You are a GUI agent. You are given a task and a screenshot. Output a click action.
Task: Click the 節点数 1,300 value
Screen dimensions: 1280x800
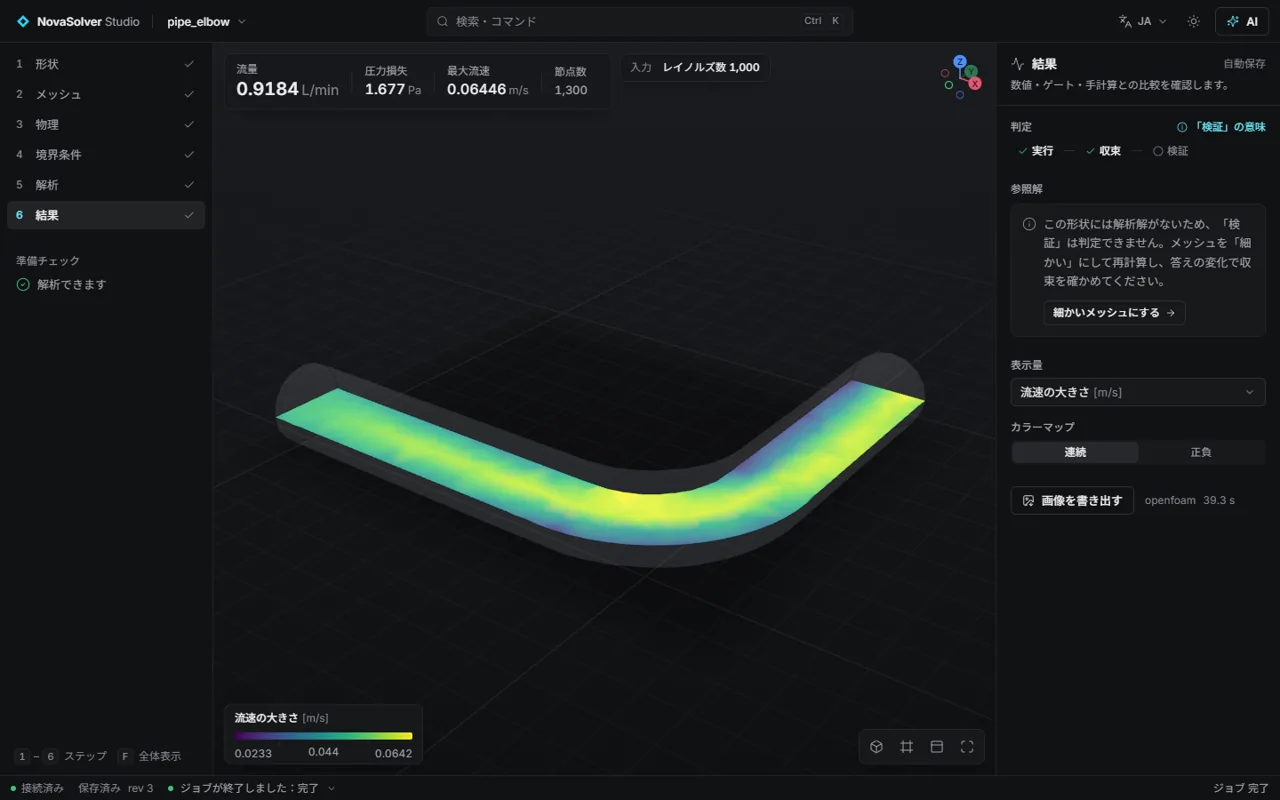(571, 90)
